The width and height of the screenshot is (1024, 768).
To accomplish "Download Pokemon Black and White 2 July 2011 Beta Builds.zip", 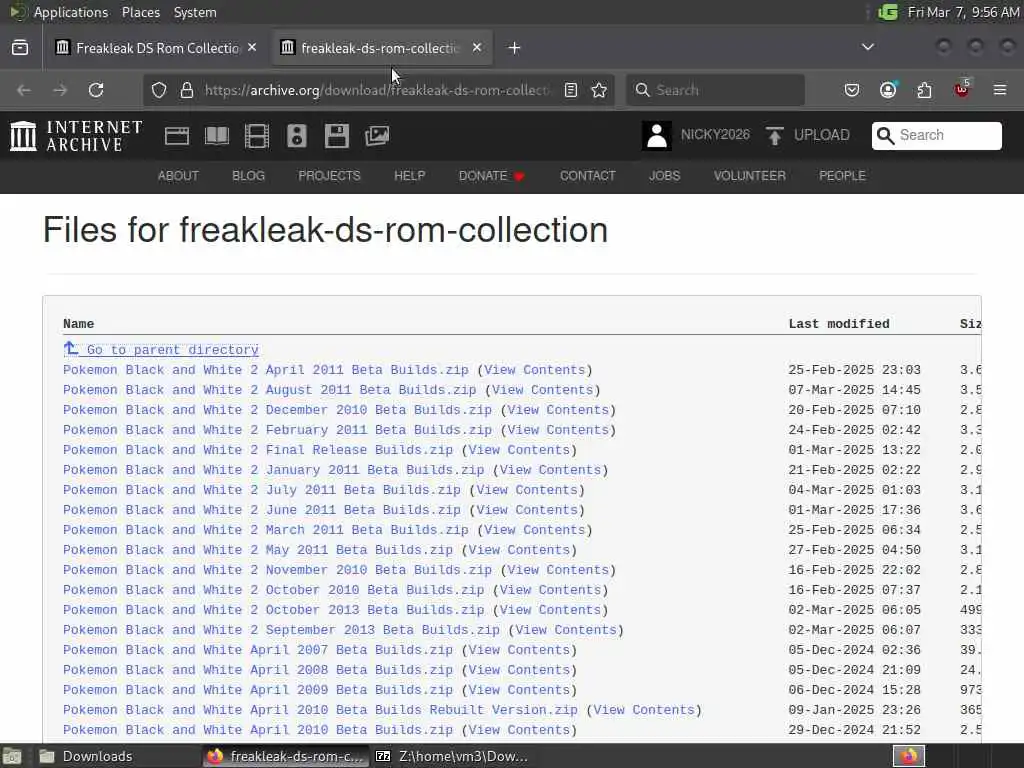I will (262, 490).
